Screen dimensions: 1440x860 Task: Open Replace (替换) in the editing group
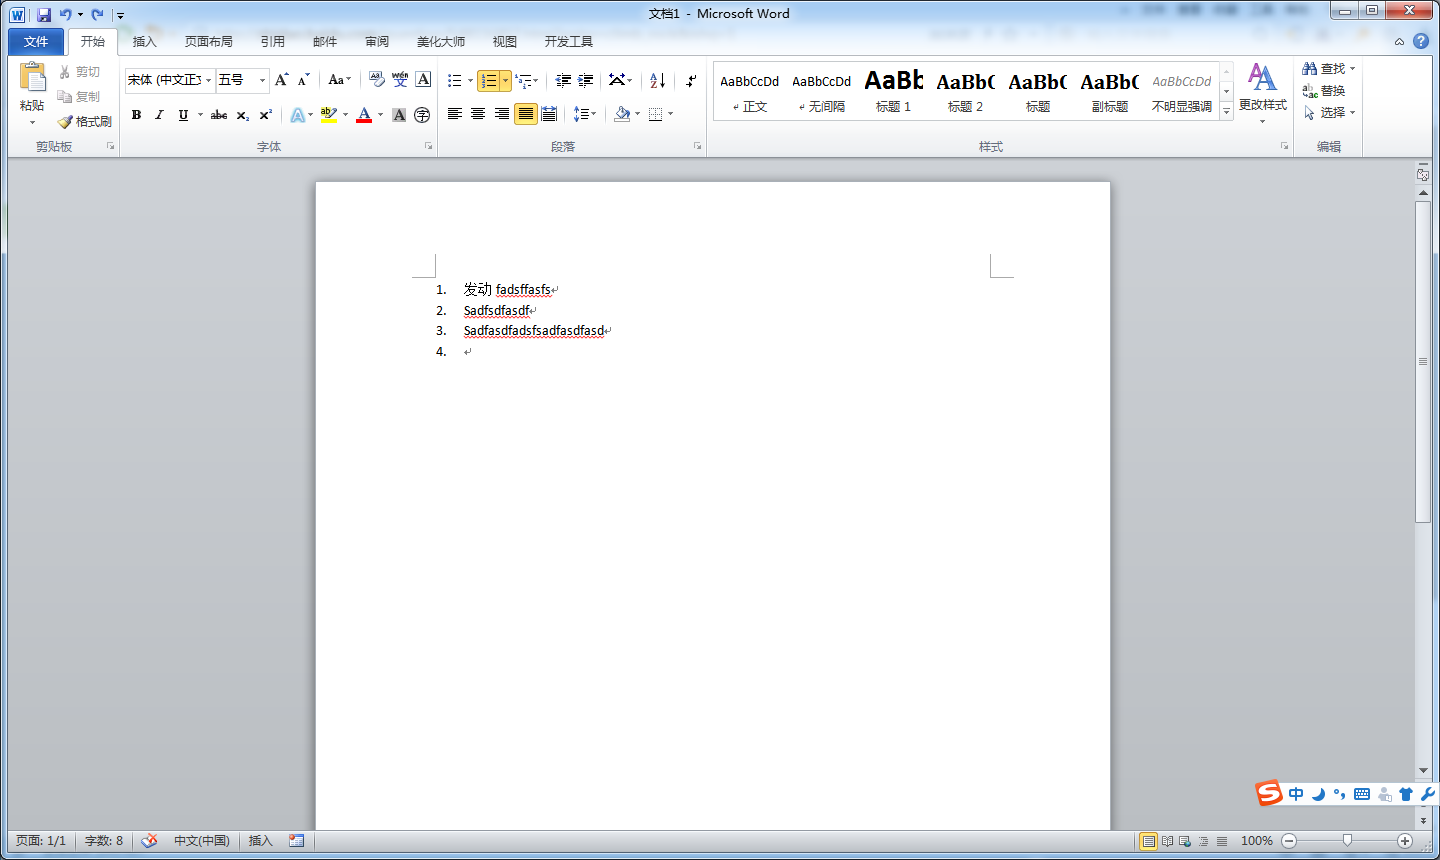[1324, 91]
